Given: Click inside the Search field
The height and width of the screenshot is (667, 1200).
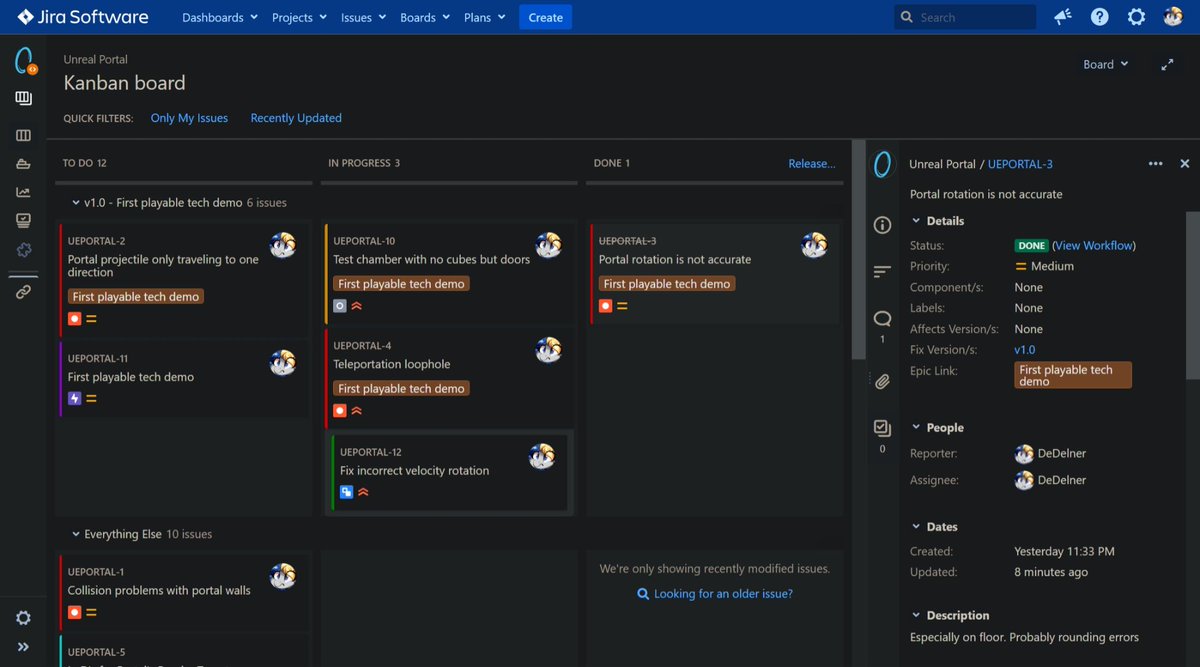Looking at the screenshot, I should pyautogui.click(x=965, y=17).
